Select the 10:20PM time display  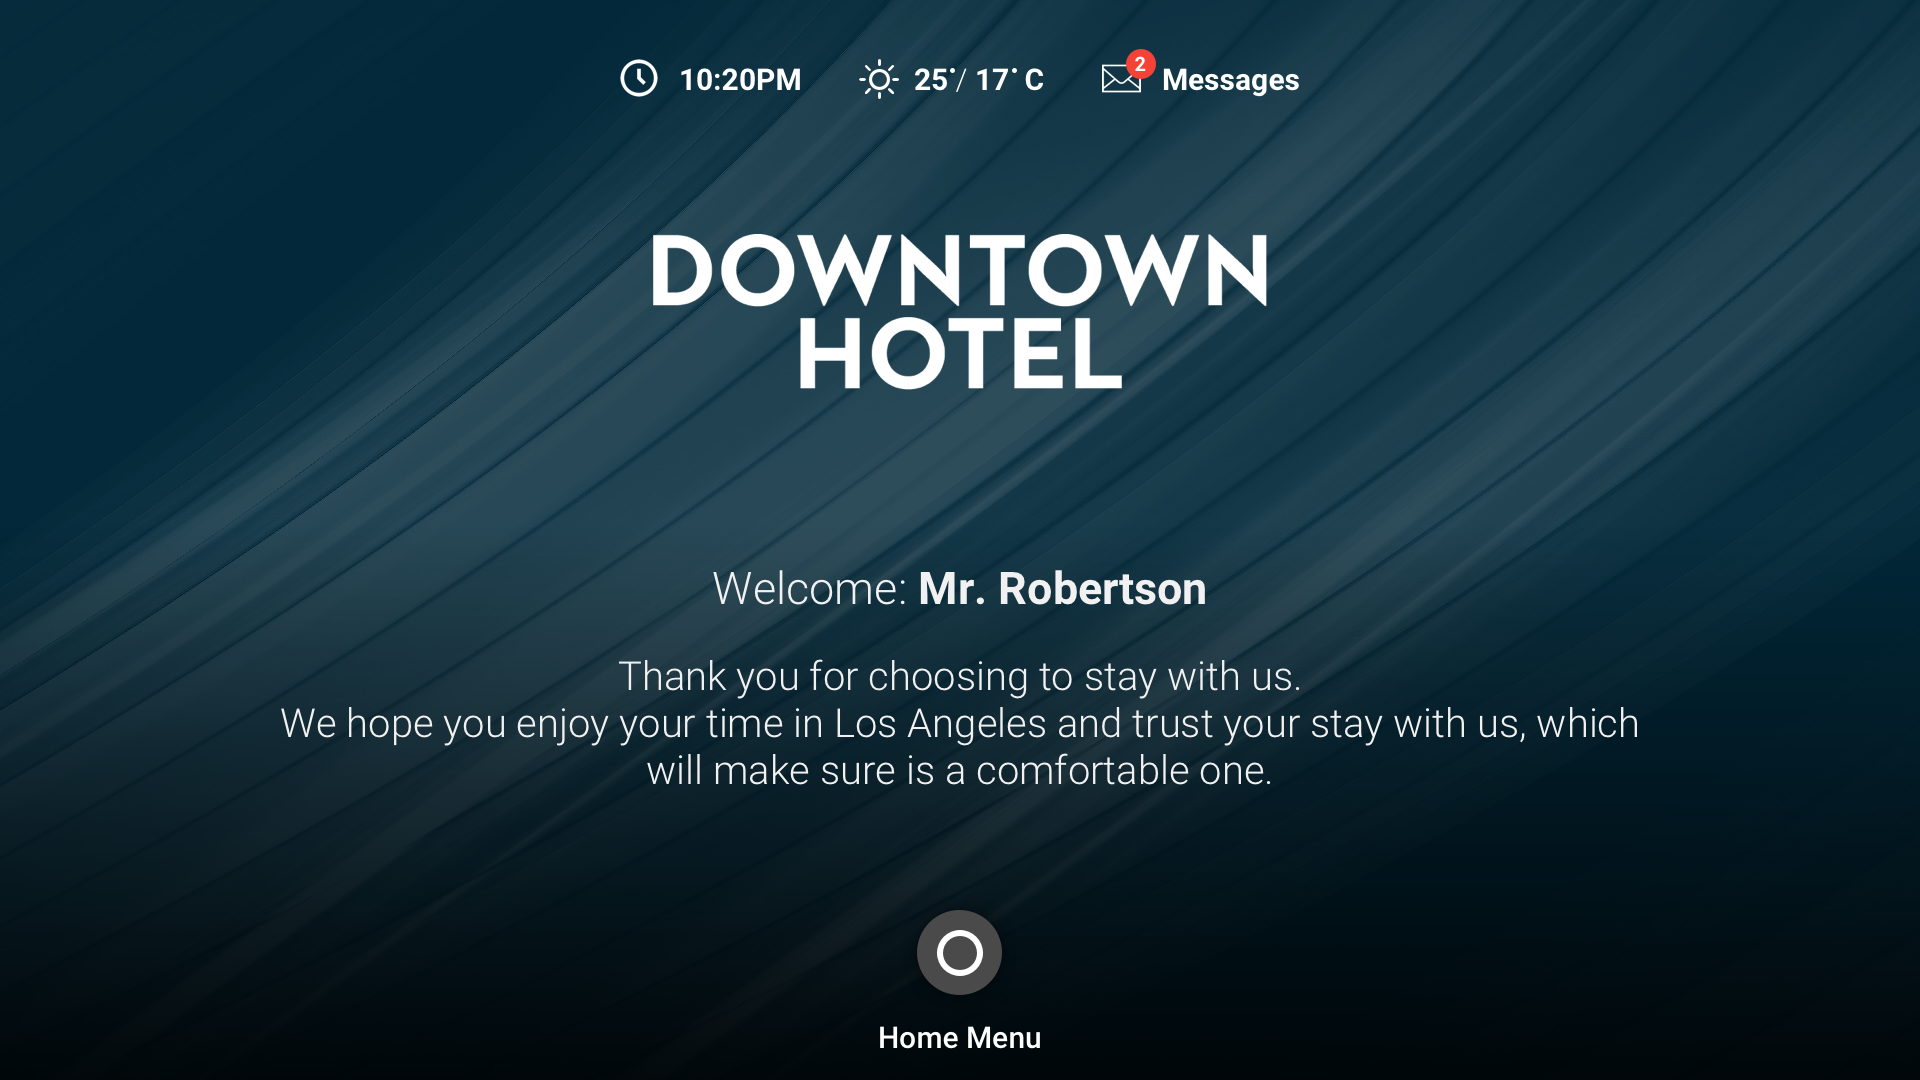coord(740,80)
